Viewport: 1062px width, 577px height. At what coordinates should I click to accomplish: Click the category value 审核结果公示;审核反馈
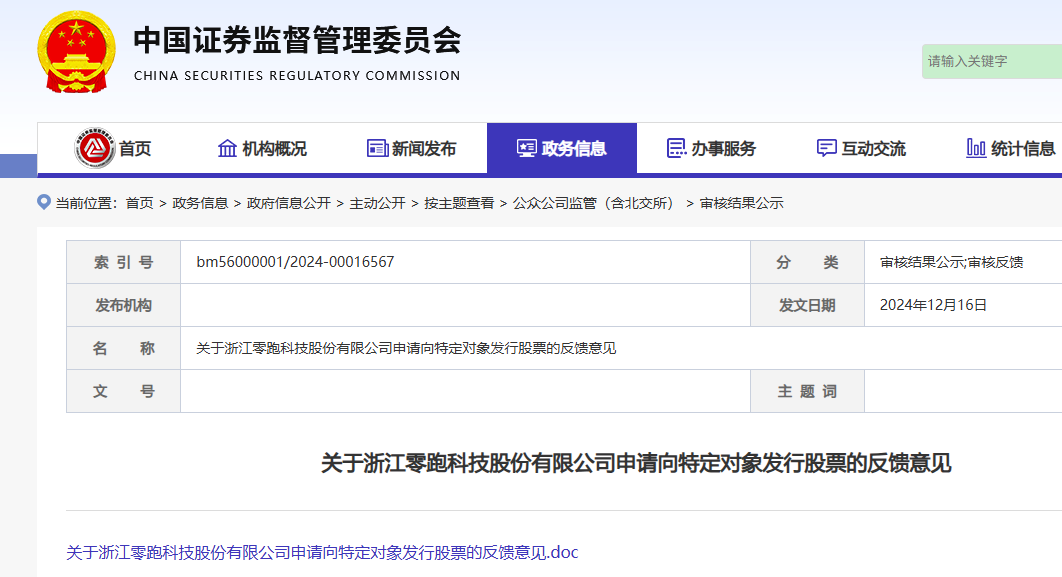pyautogui.click(x=951, y=262)
